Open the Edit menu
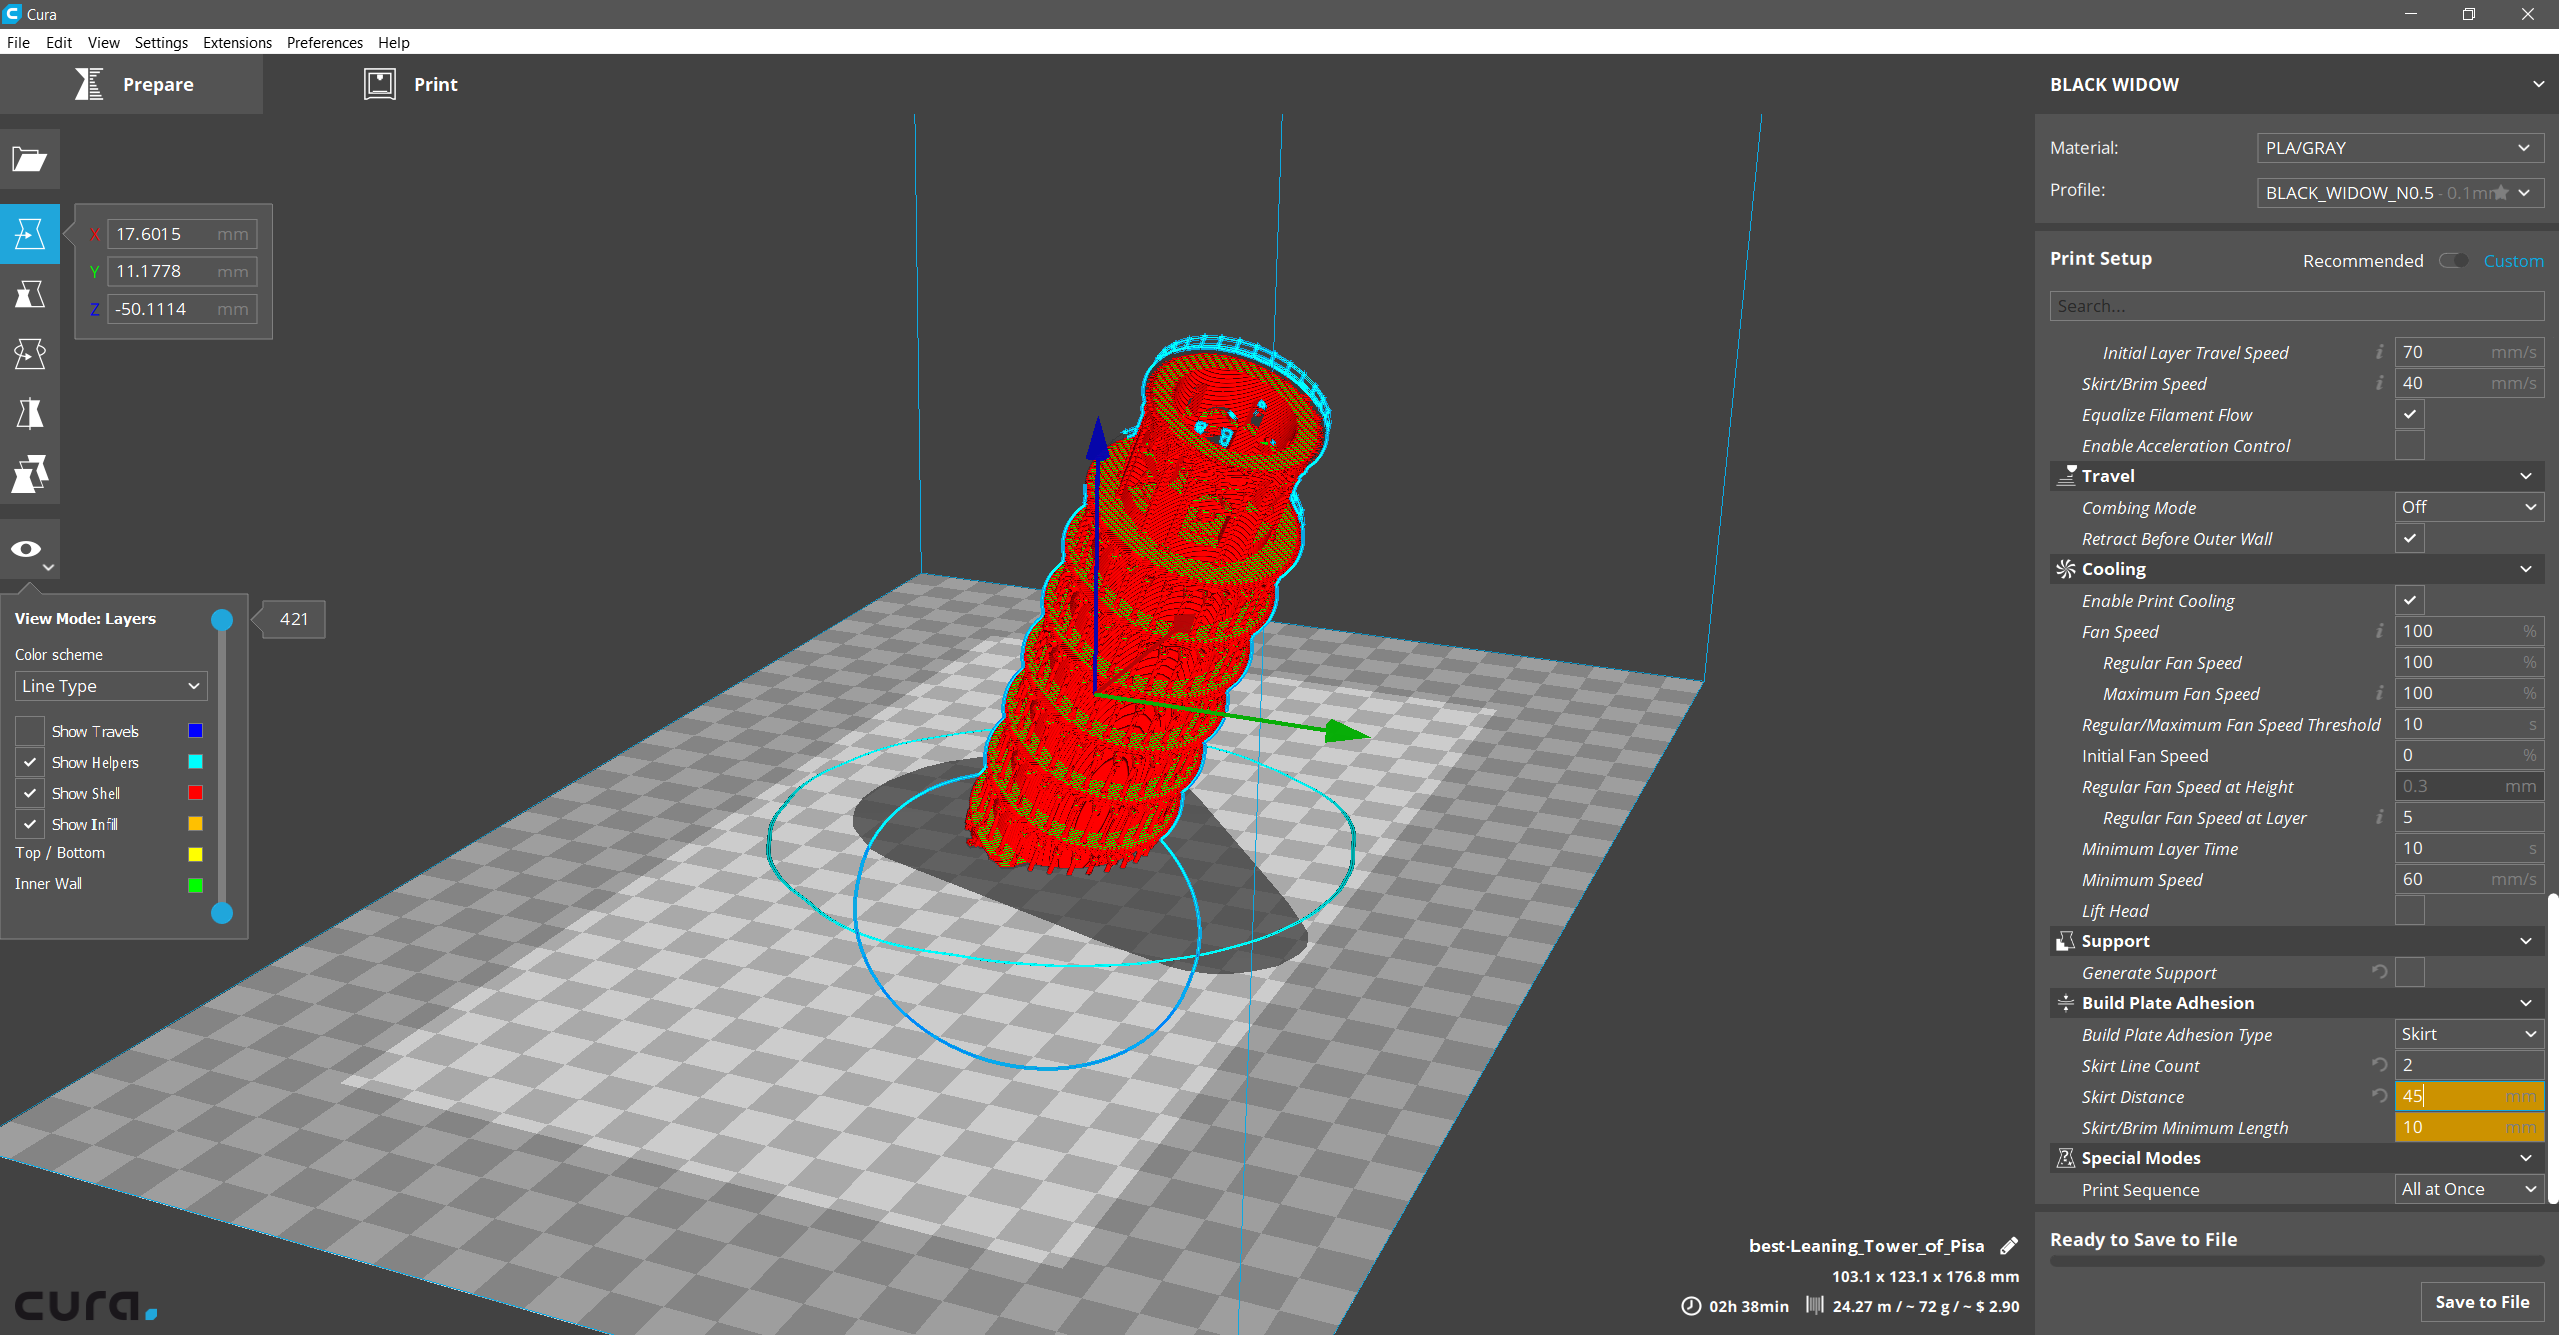Image resolution: width=2559 pixels, height=1335 pixels. 59,42
